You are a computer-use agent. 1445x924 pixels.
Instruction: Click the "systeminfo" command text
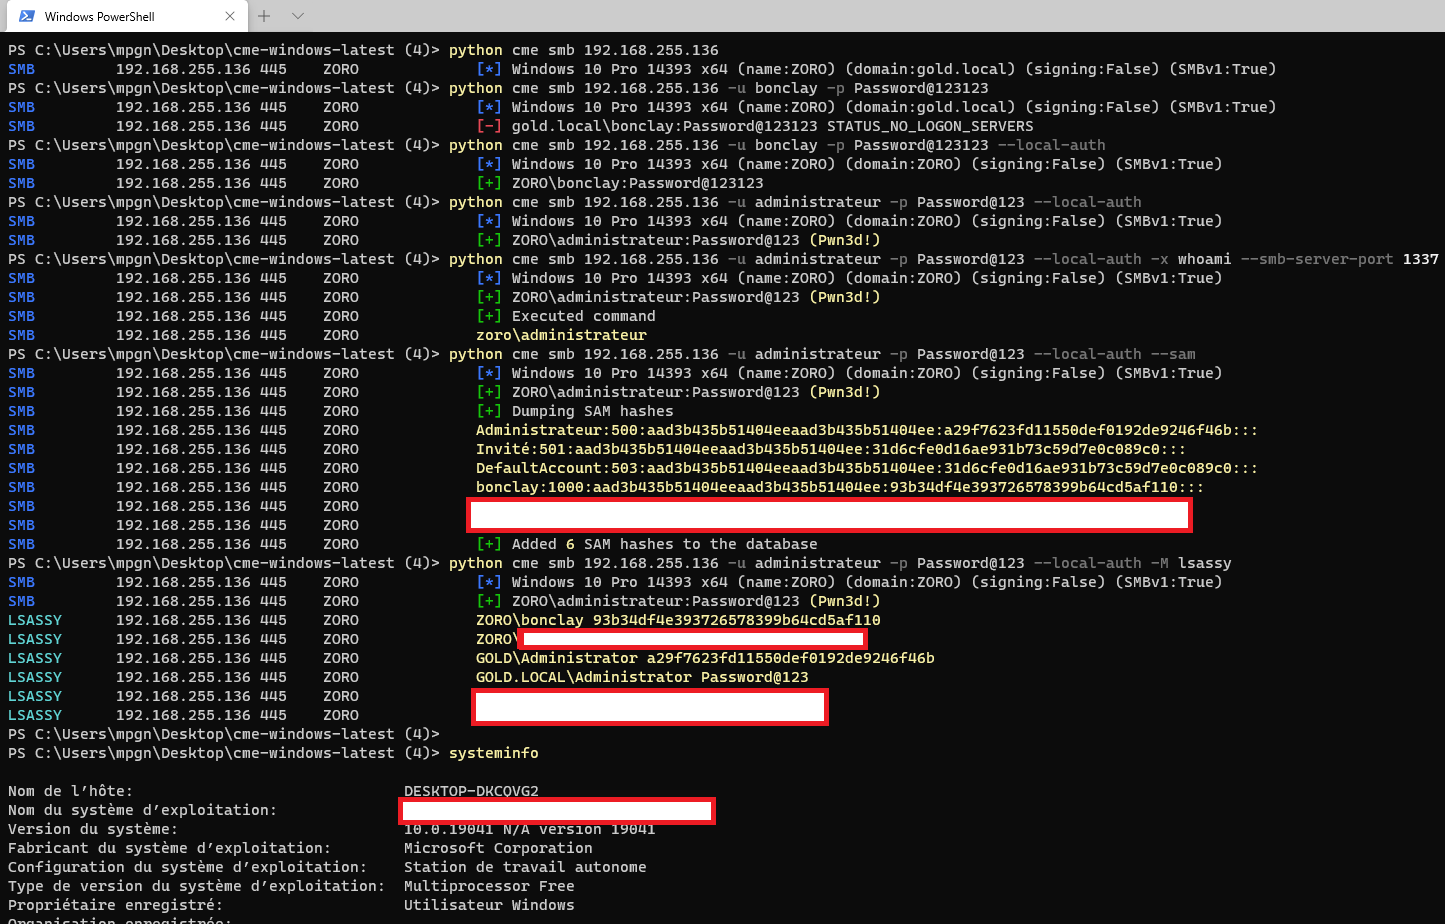(x=494, y=753)
